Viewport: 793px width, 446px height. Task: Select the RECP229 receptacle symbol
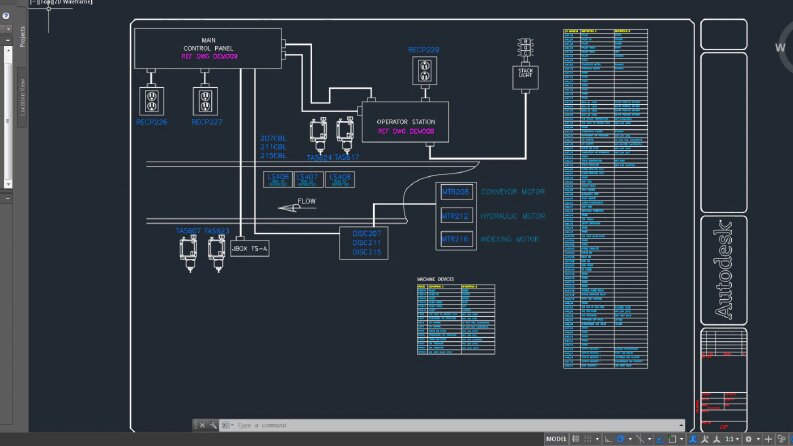click(425, 71)
